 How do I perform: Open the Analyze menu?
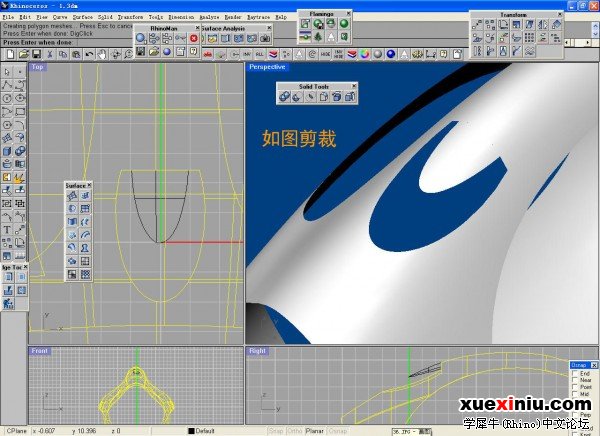click(209, 17)
